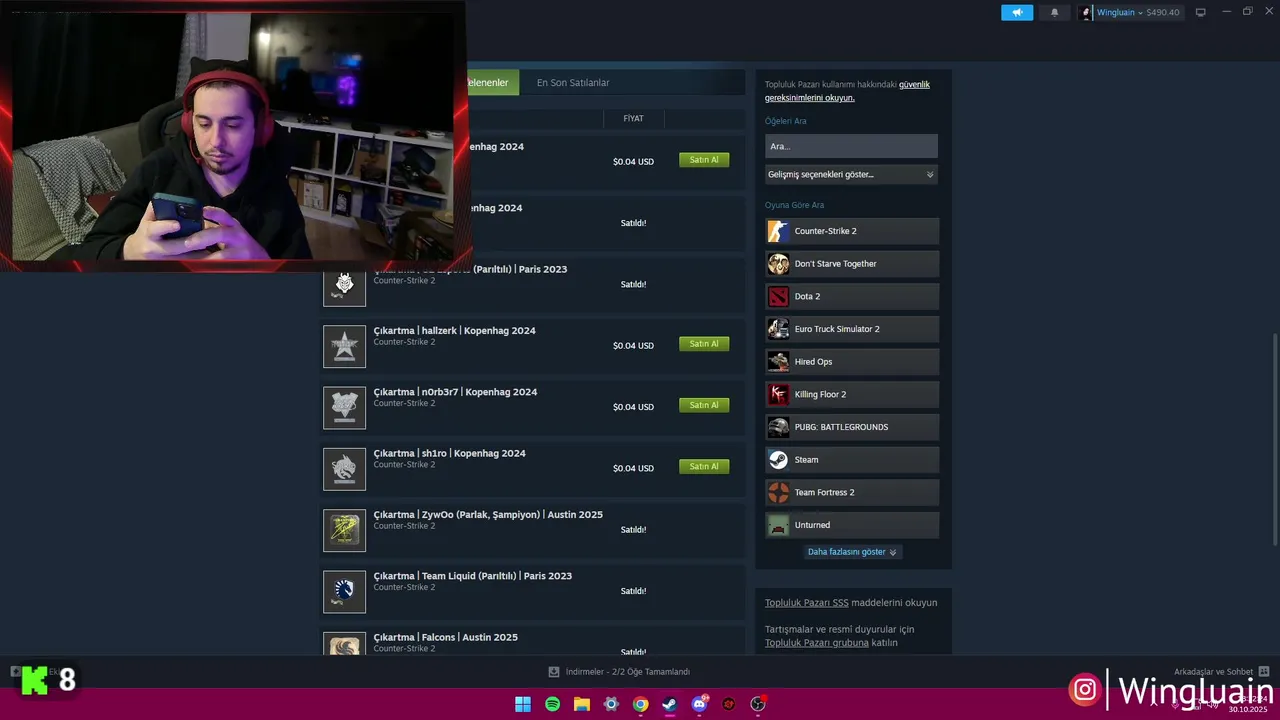This screenshot has height=720, width=1280.
Task: Filter market by Dota 2
Action: point(852,296)
